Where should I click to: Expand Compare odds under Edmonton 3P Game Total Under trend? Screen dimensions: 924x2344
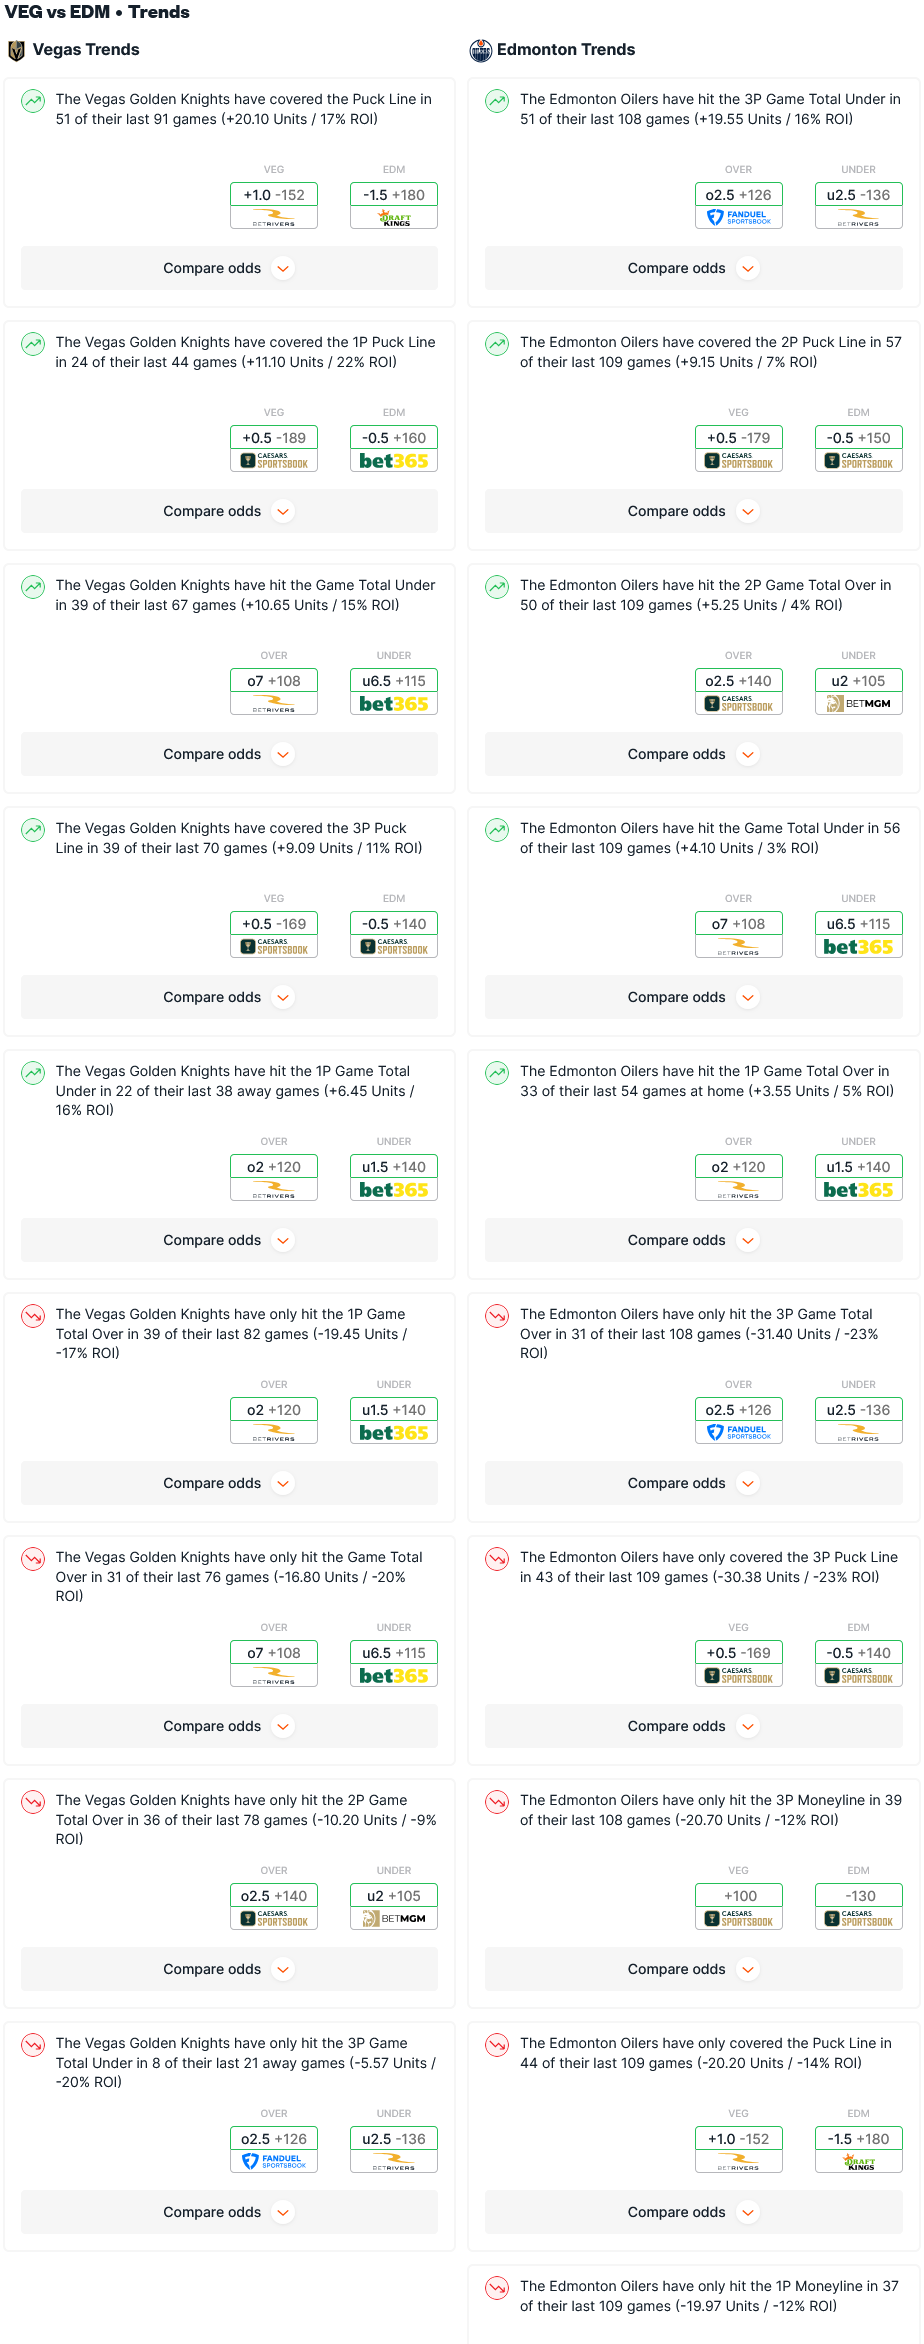pyautogui.click(x=694, y=268)
